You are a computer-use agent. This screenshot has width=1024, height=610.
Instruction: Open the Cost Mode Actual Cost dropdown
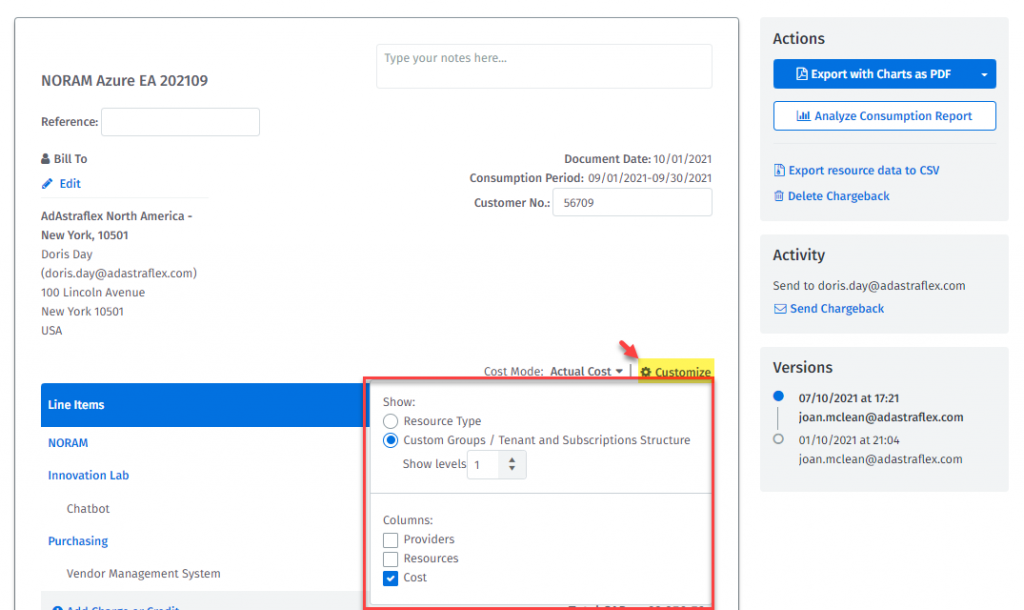click(x=587, y=372)
